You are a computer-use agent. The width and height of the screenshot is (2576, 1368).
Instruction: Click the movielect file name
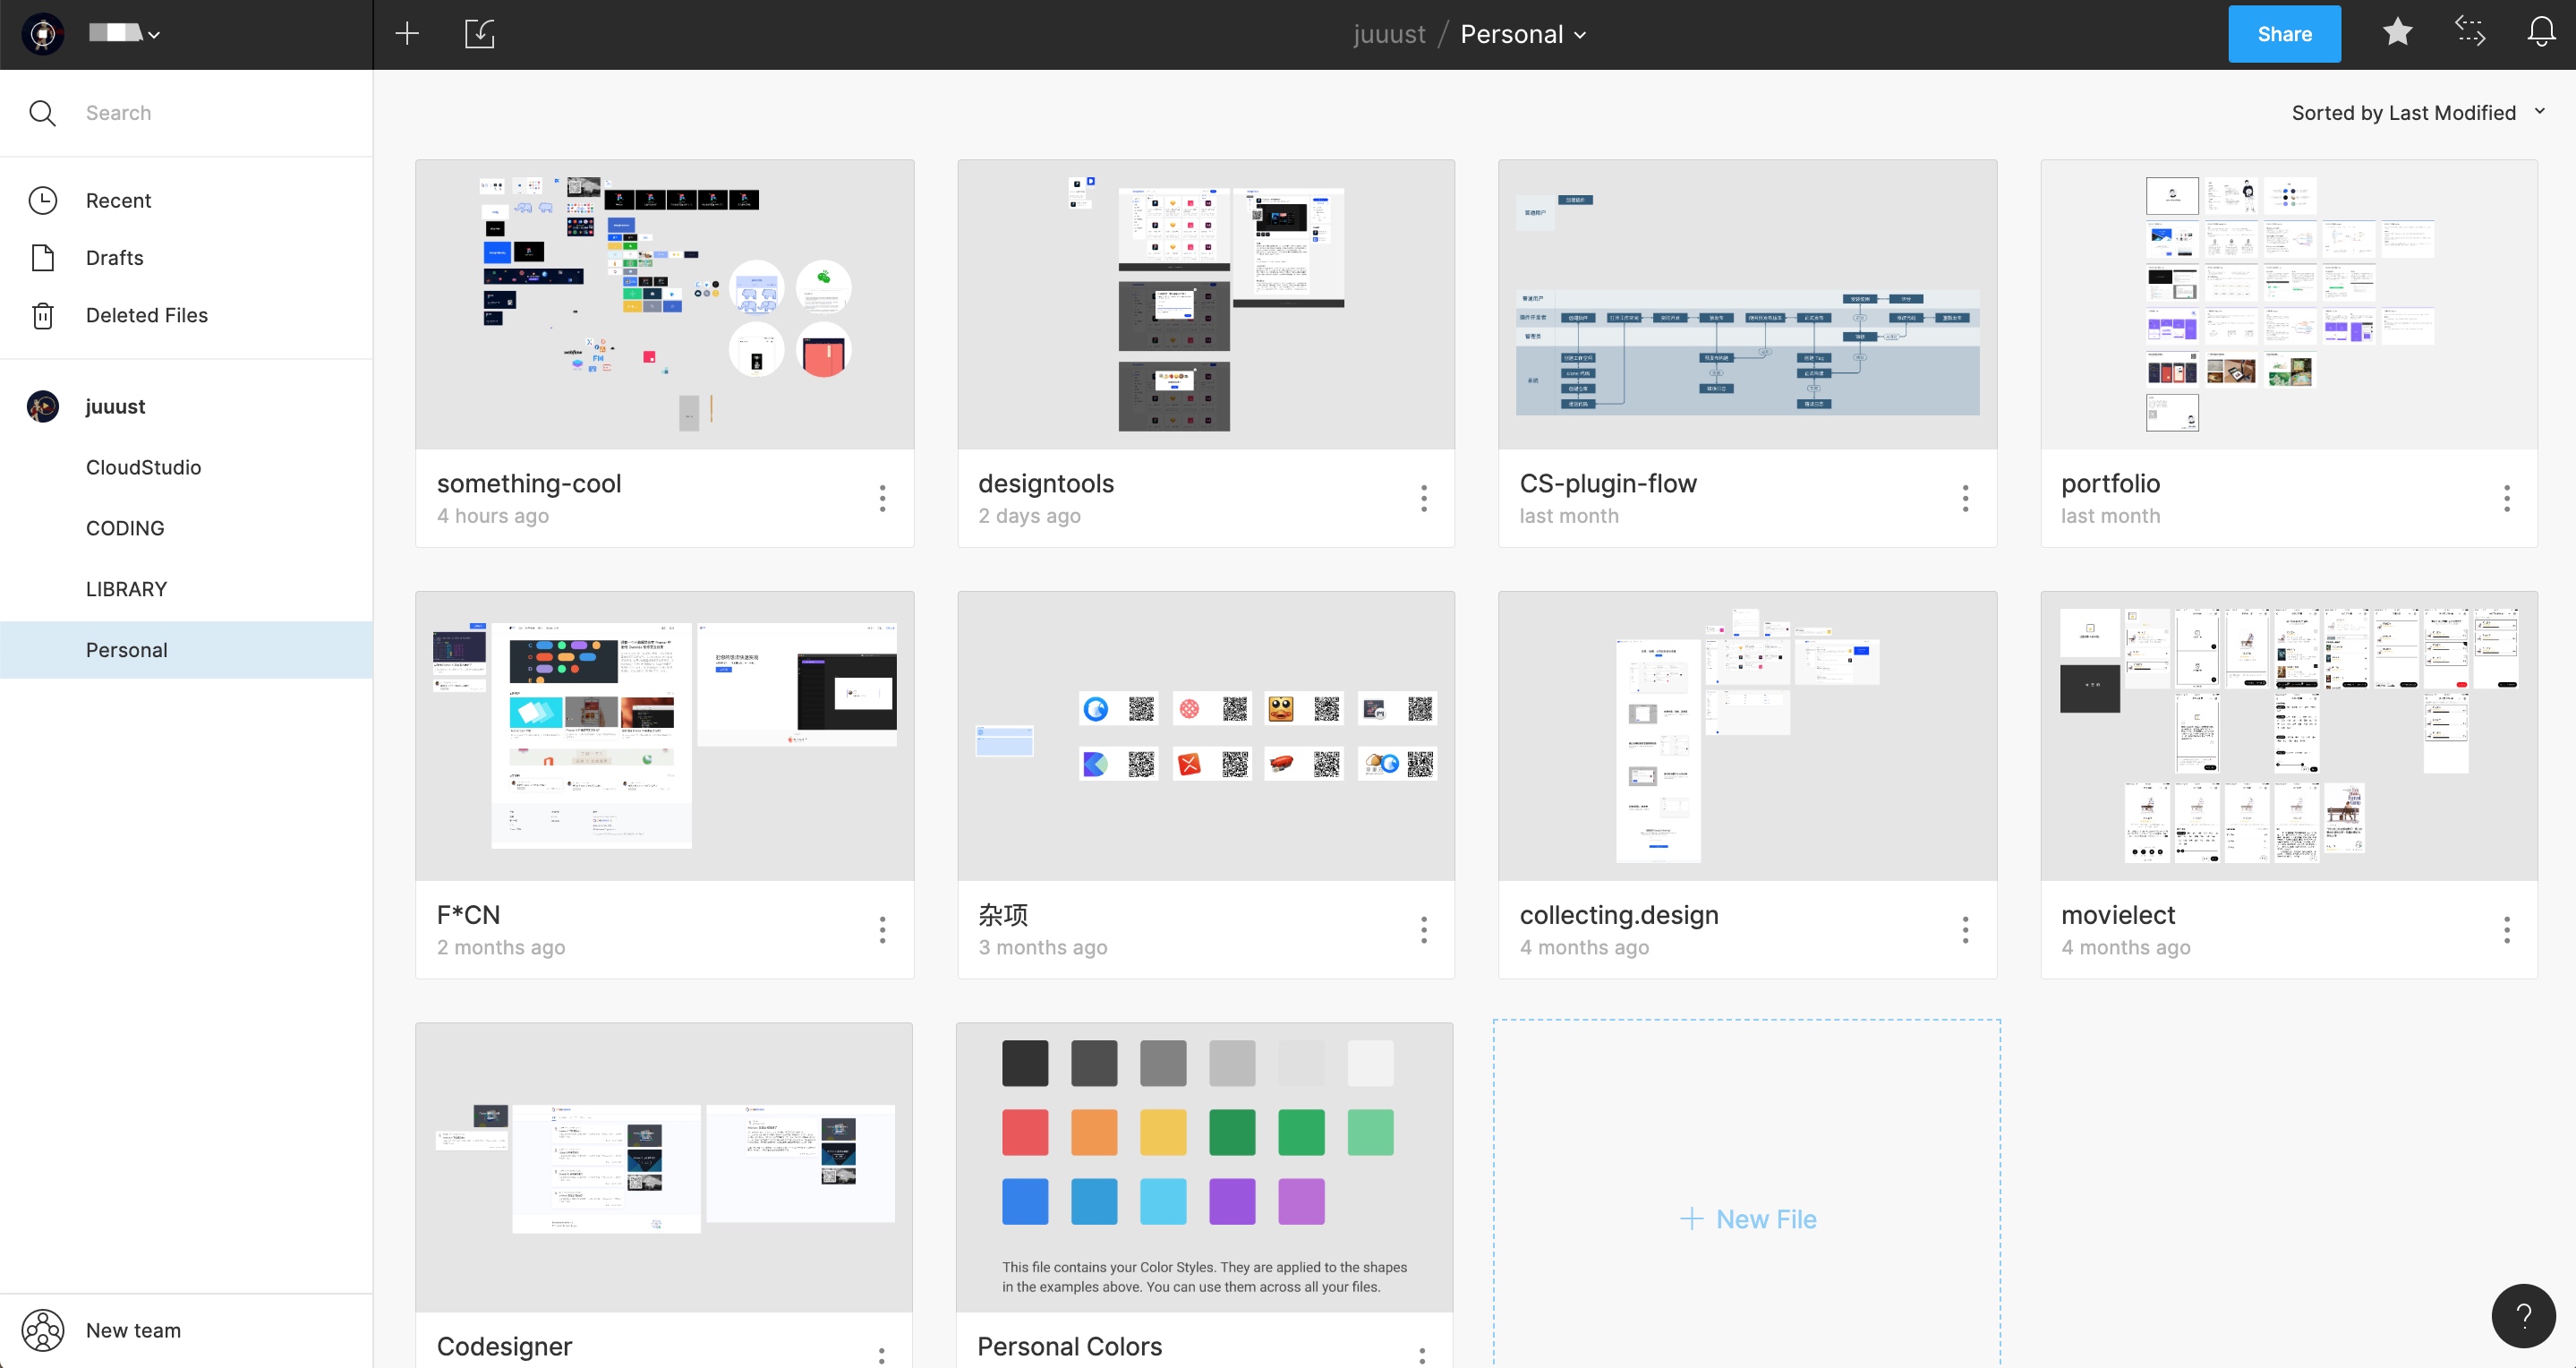(x=2118, y=915)
